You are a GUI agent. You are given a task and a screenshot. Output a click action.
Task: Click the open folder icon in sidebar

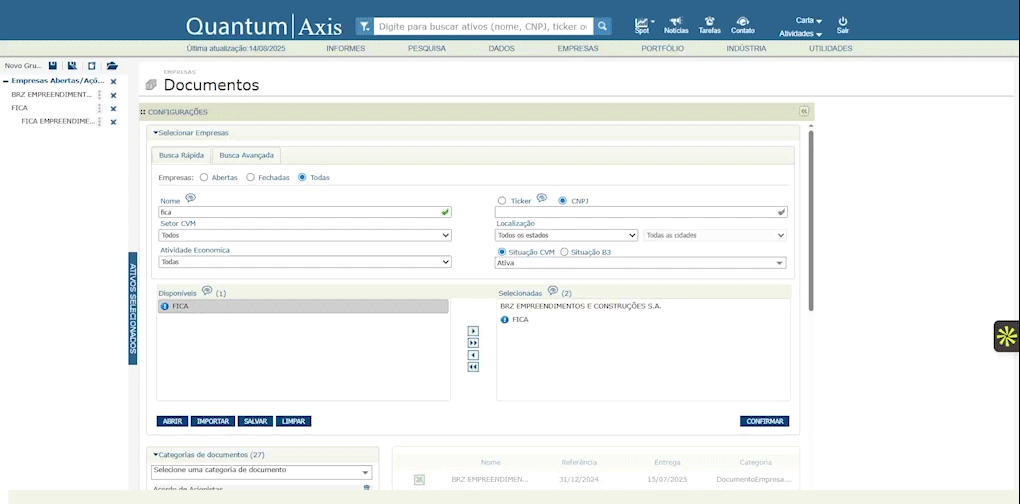click(112, 66)
